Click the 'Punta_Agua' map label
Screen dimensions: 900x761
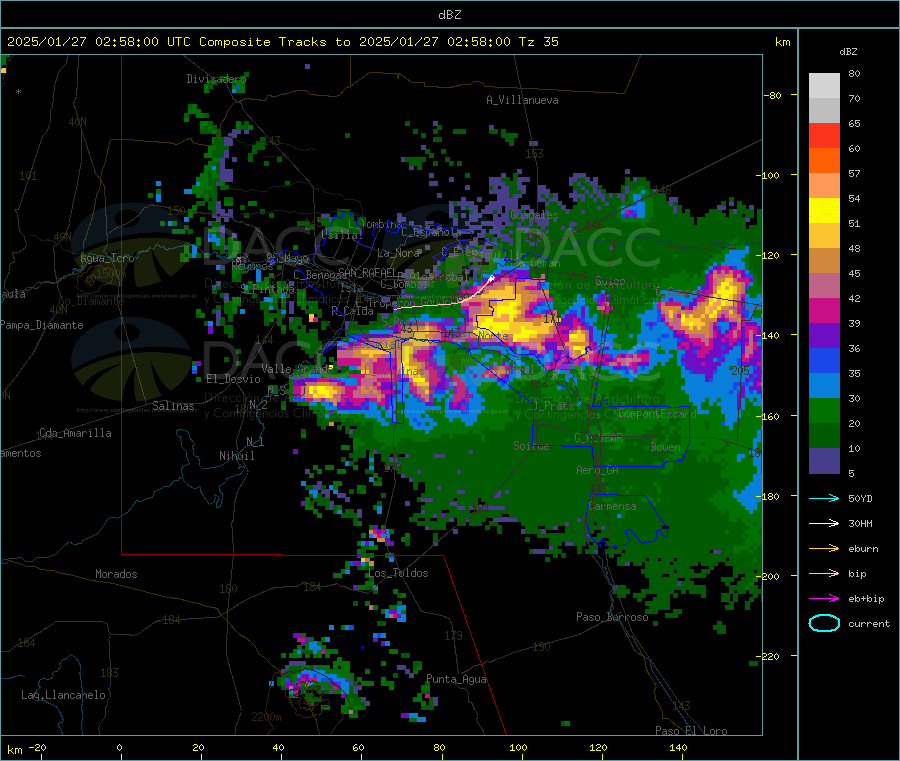[456, 679]
